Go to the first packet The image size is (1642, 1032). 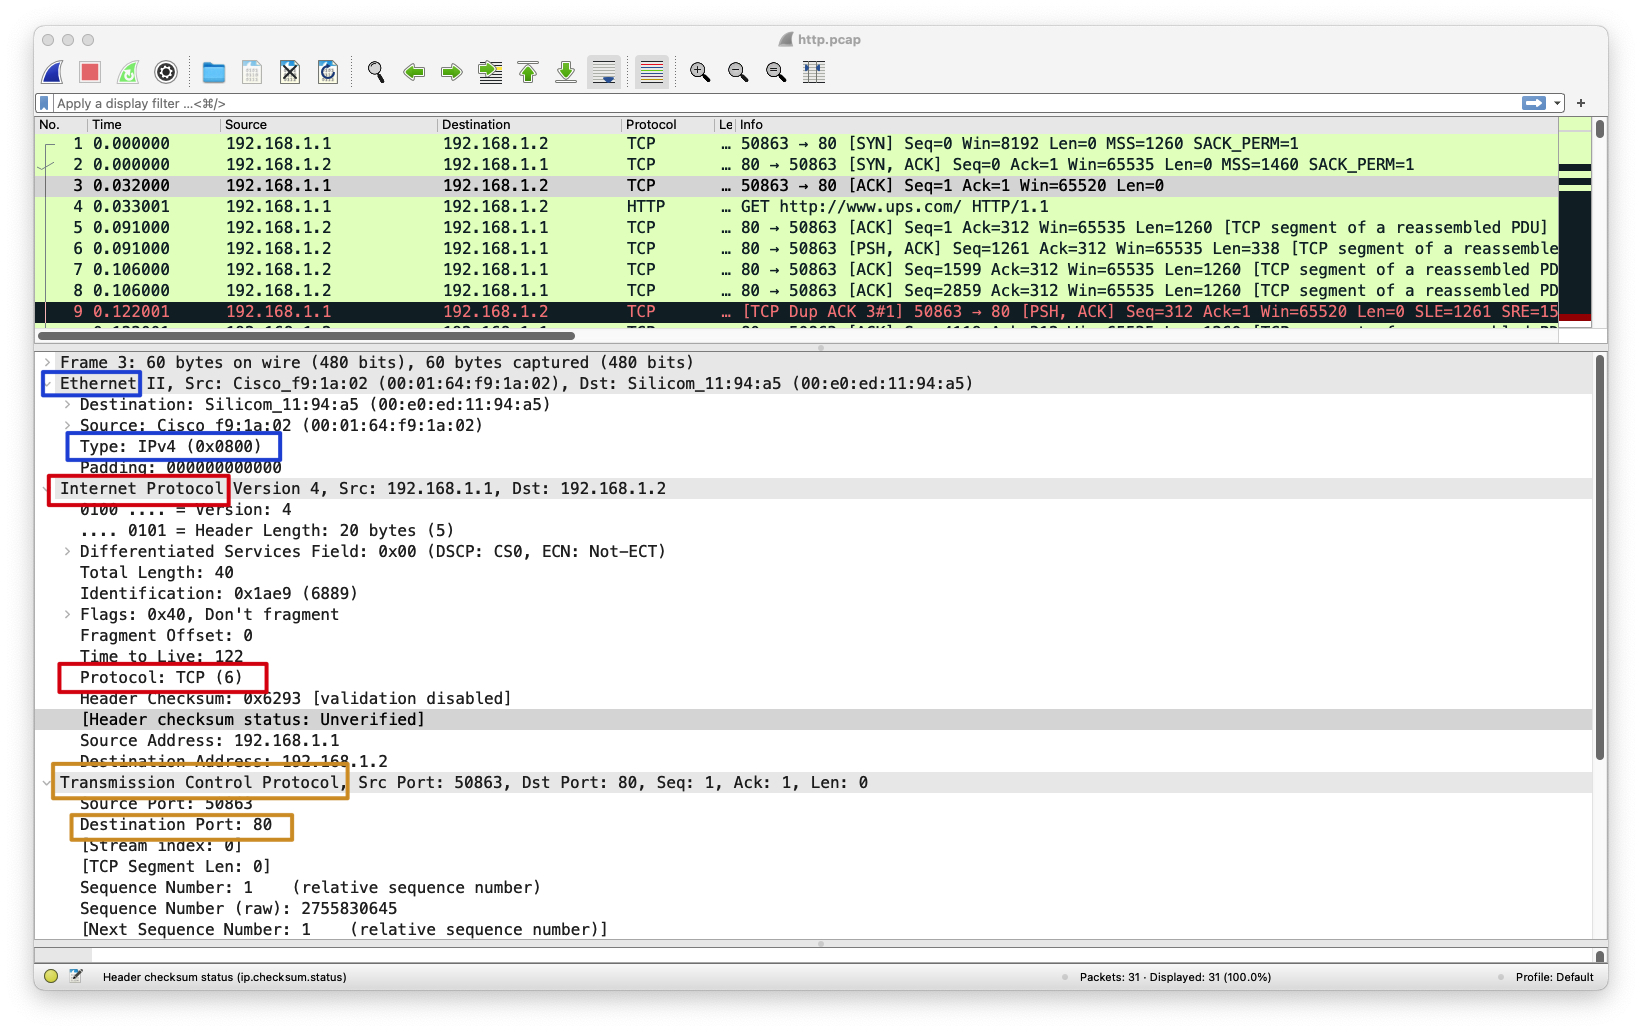pos(527,71)
